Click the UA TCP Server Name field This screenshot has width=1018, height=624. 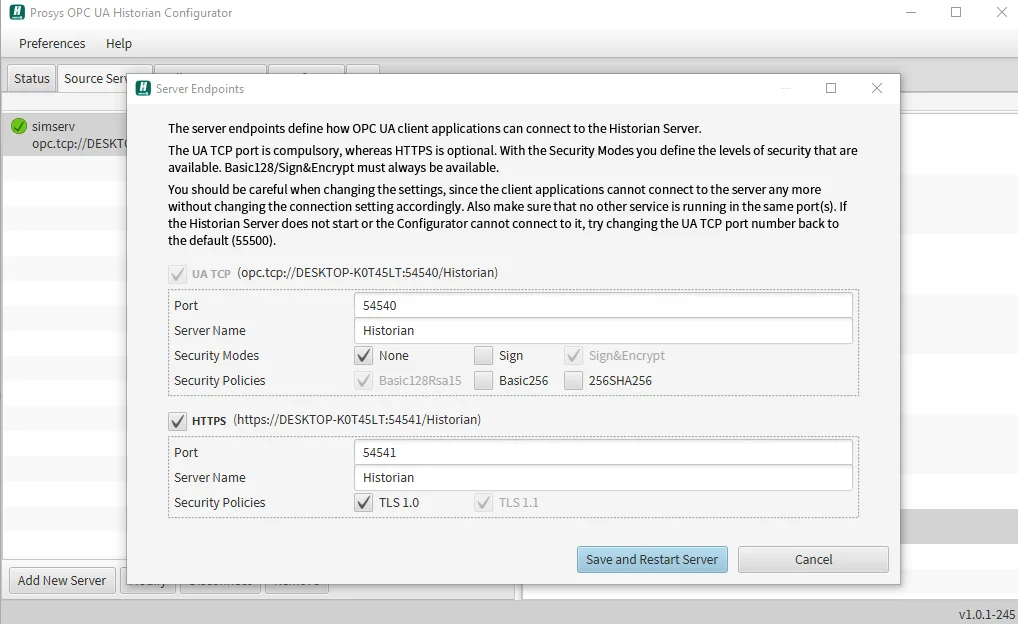tap(603, 331)
